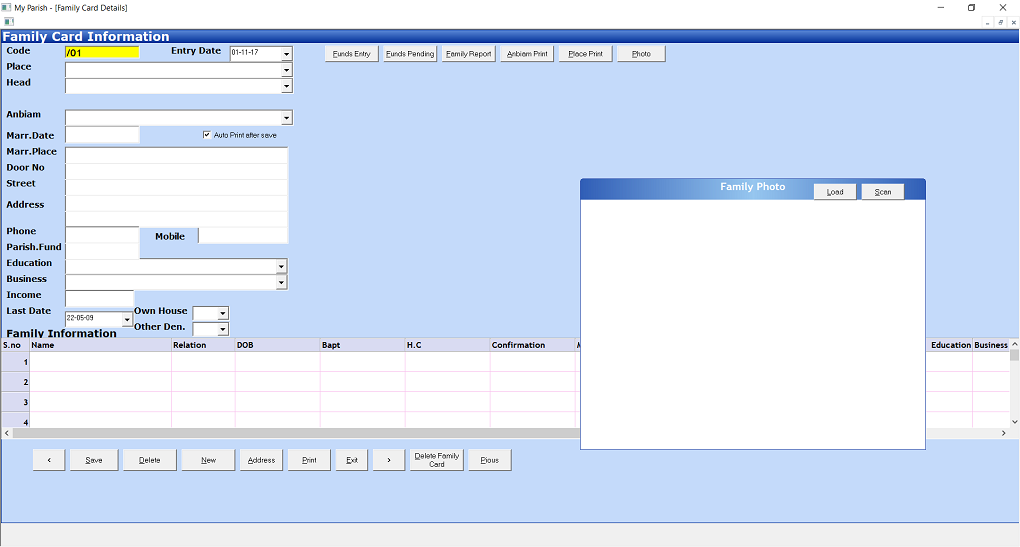Click into the Mobile input field

tap(243, 236)
